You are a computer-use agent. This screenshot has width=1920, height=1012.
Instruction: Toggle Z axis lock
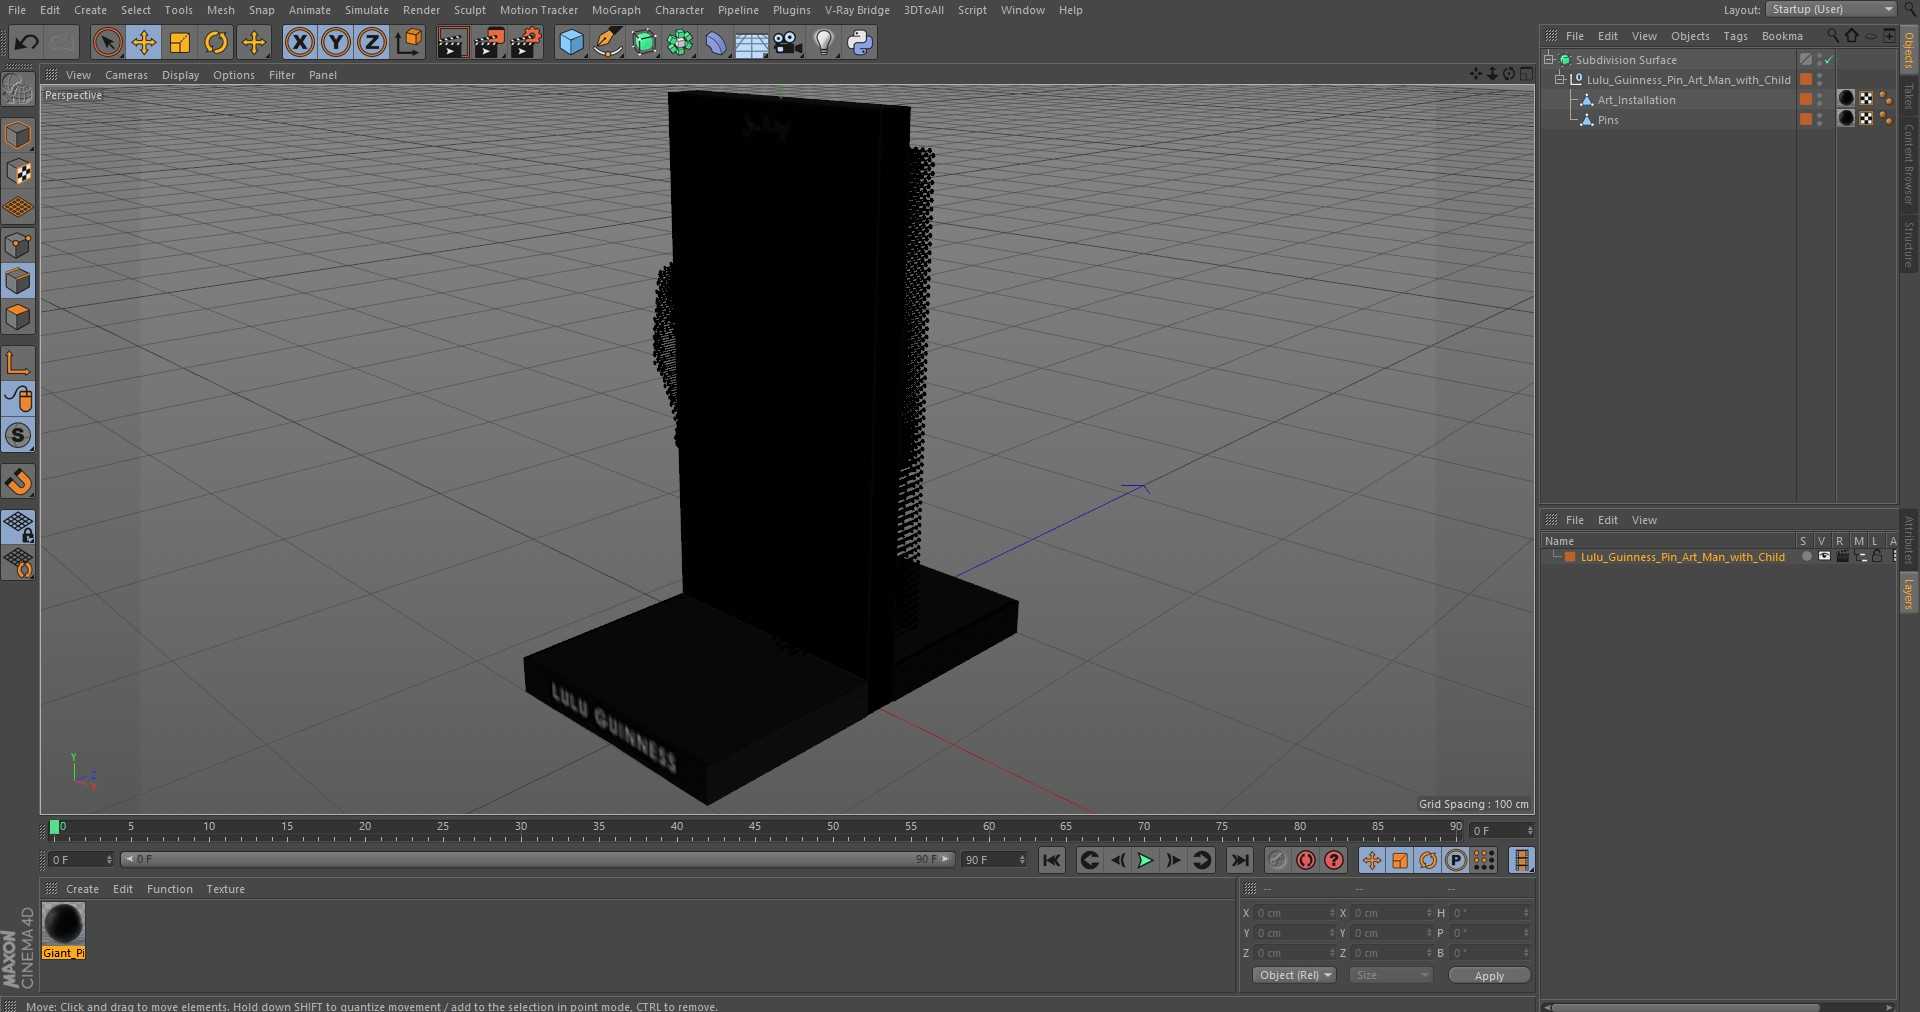pos(372,42)
